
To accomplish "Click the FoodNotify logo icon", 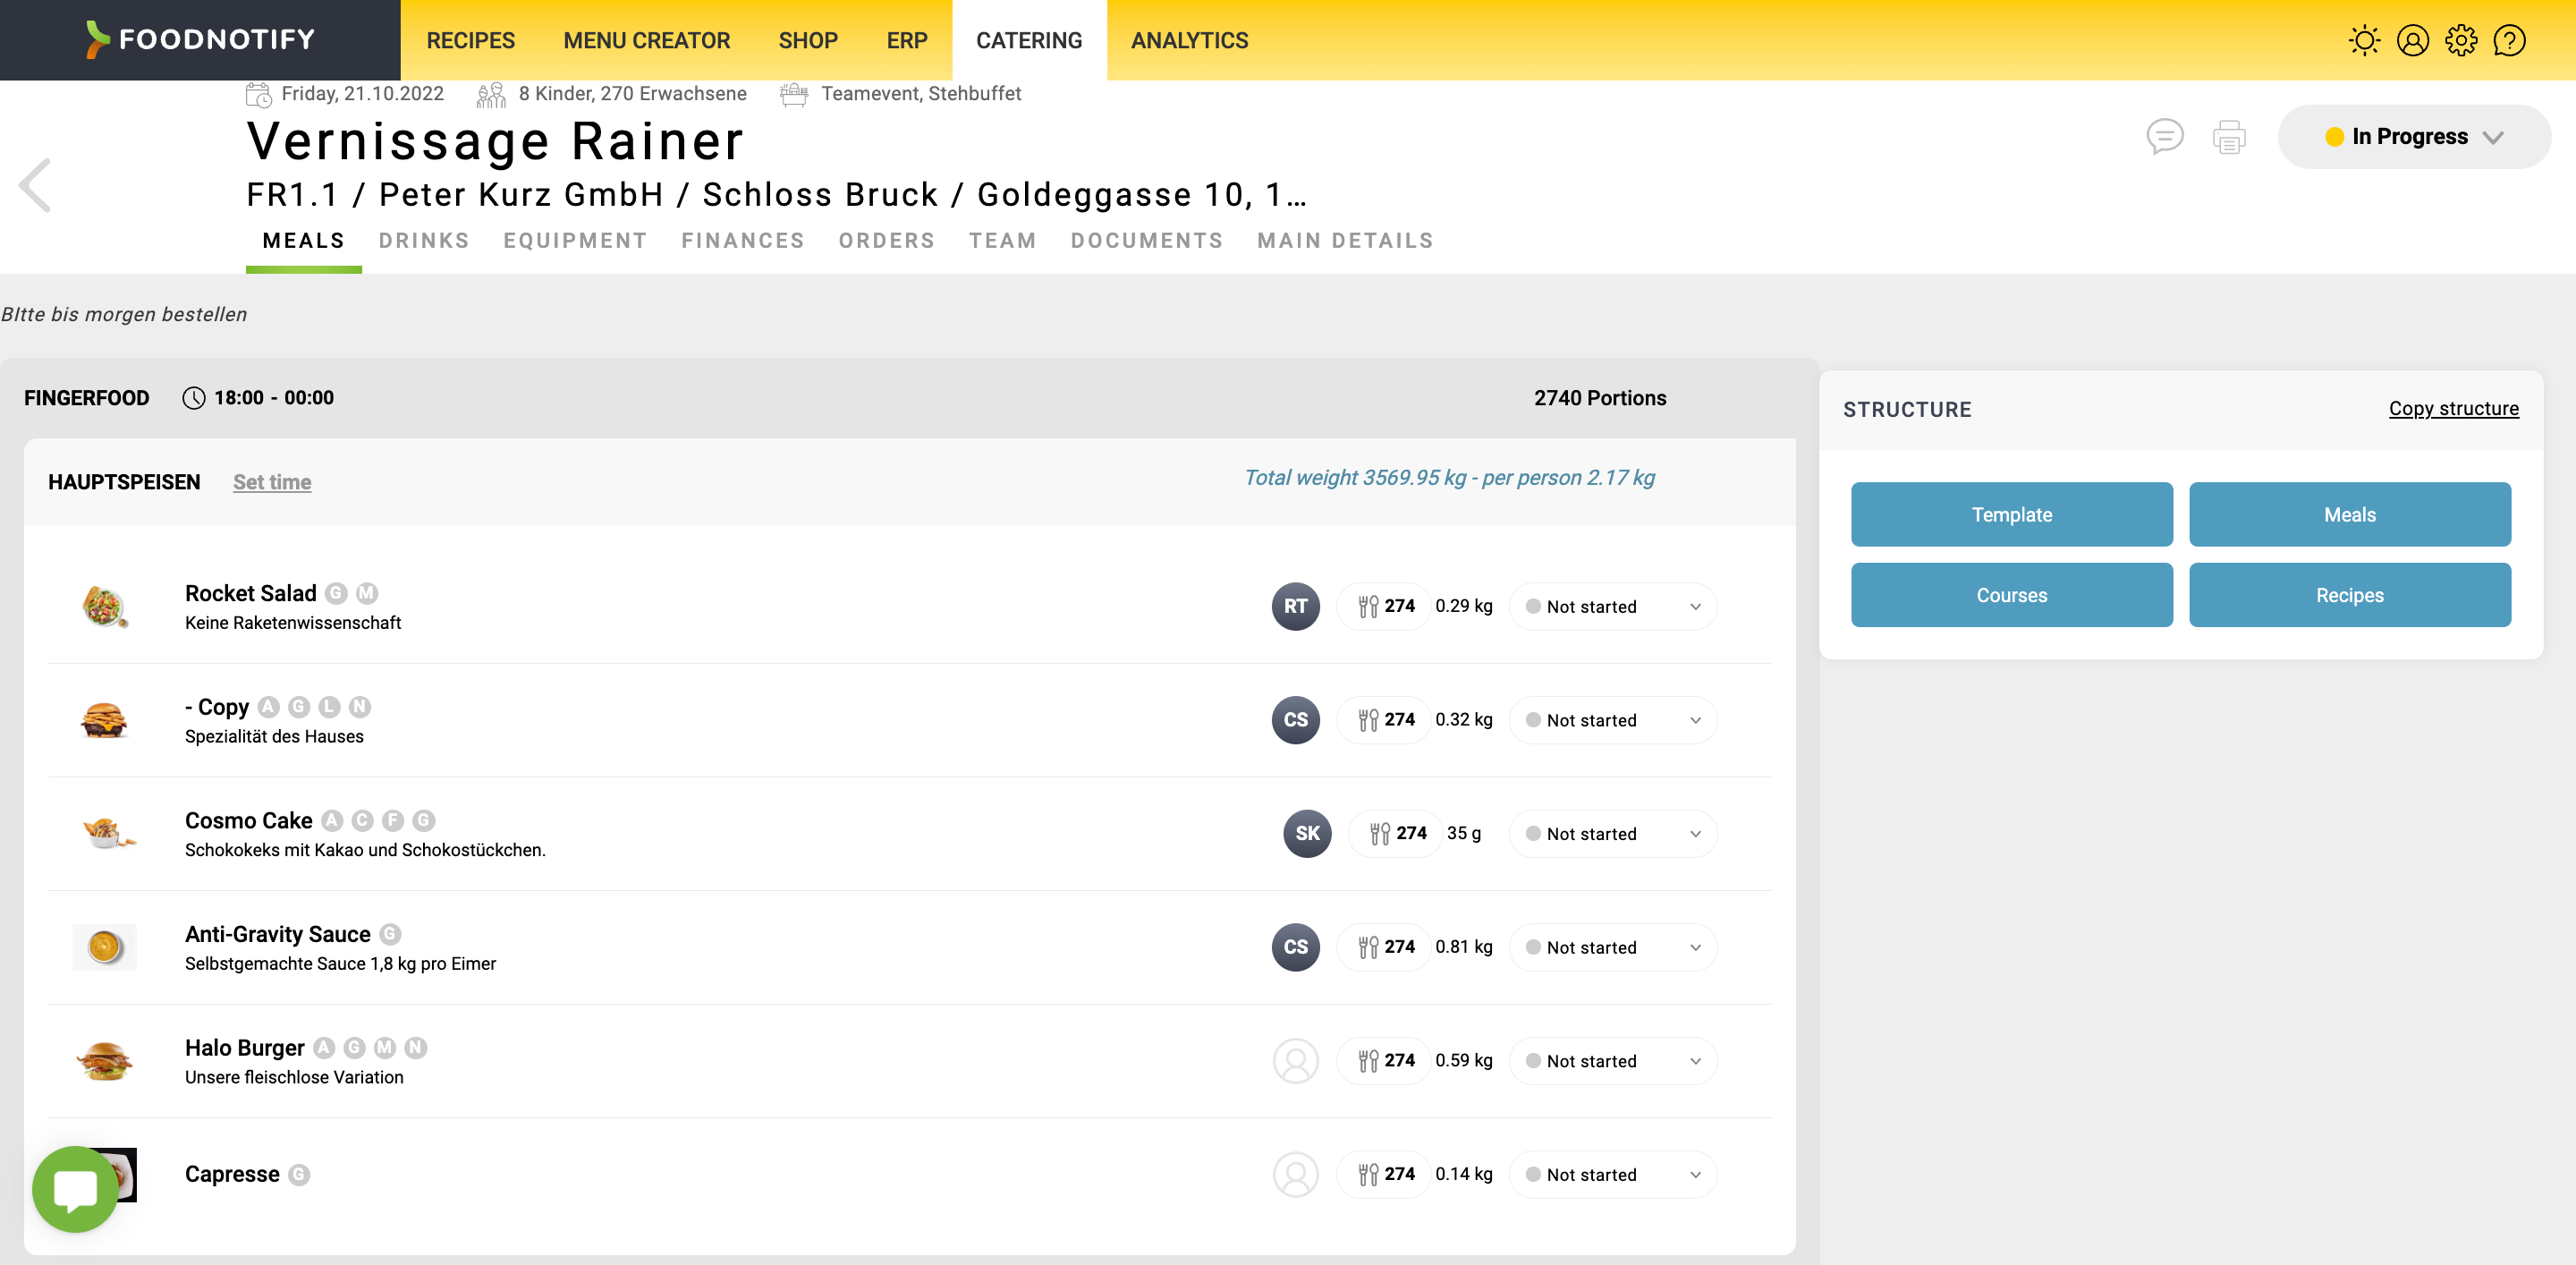I will tap(94, 39).
